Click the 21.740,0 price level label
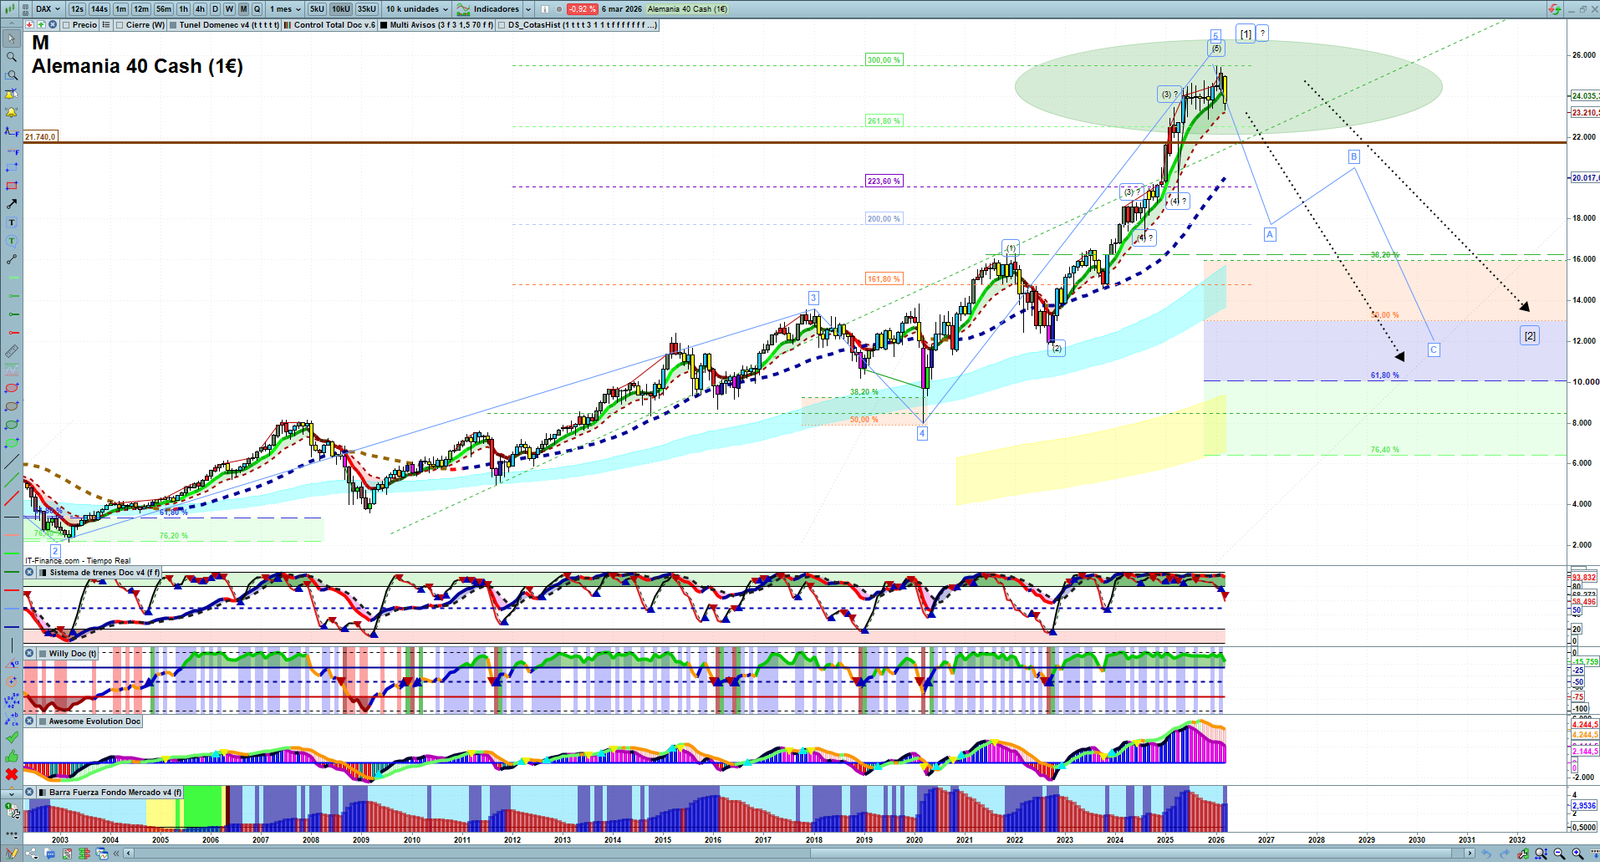This screenshot has width=1600, height=862. tap(41, 136)
